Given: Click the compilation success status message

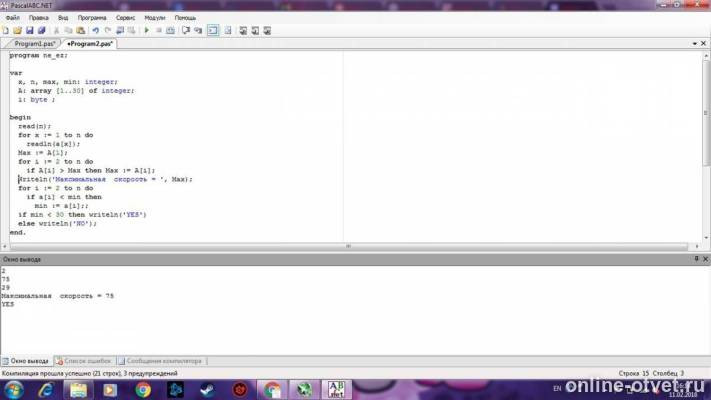Looking at the screenshot, I should (89, 373).
